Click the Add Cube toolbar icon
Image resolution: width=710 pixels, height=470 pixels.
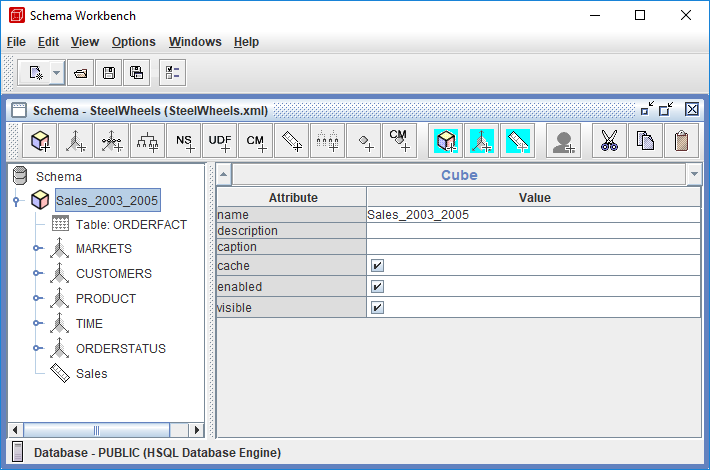tap(41, 141)
